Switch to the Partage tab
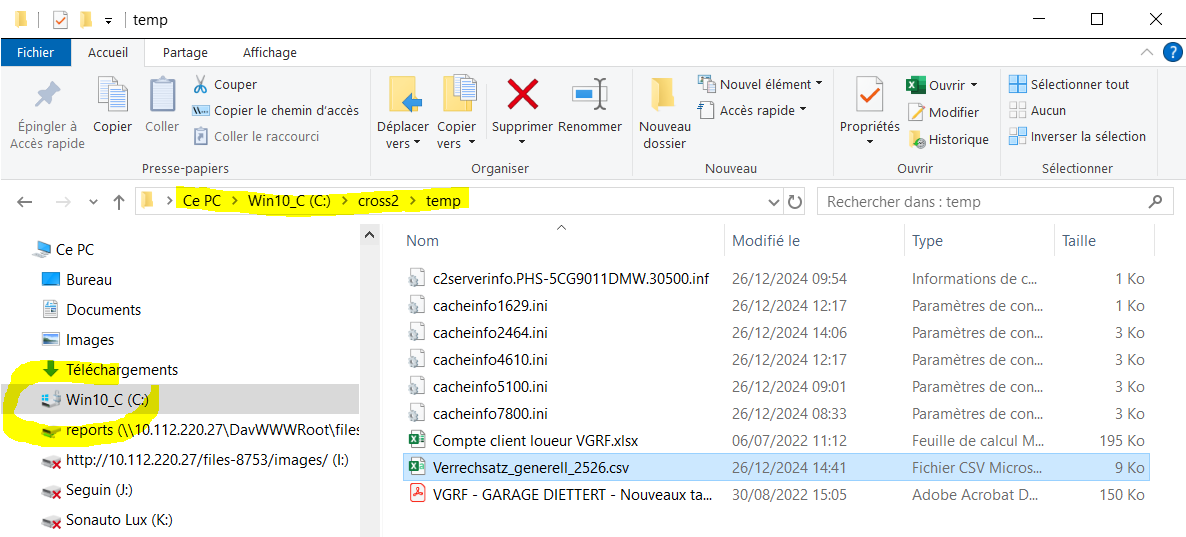This screenshot has height=537, width=1186. 185,53
